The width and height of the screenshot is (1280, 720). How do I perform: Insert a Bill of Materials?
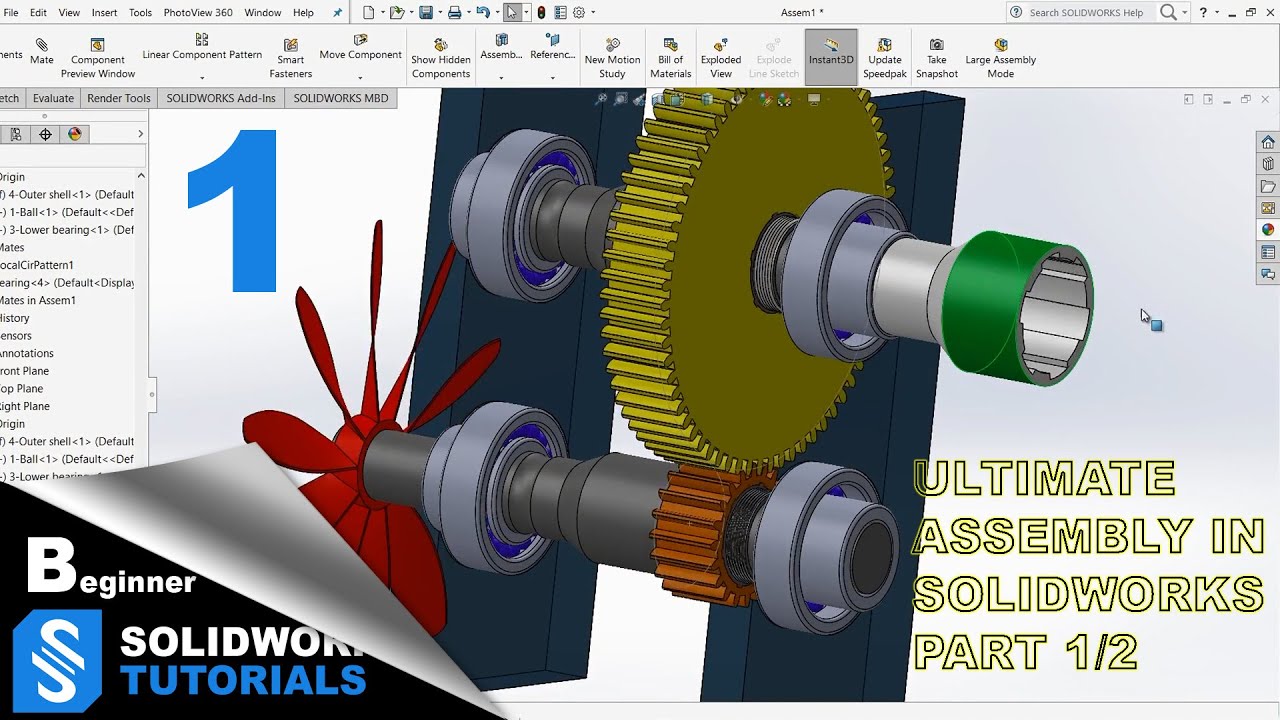[x=670, y=54]
